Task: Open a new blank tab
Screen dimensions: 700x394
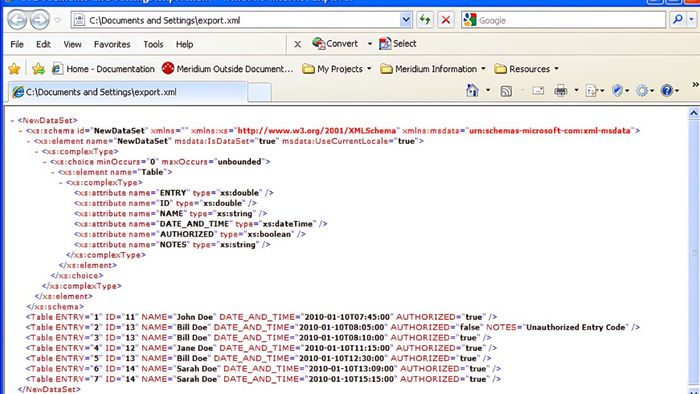Action: click(259, 92)
